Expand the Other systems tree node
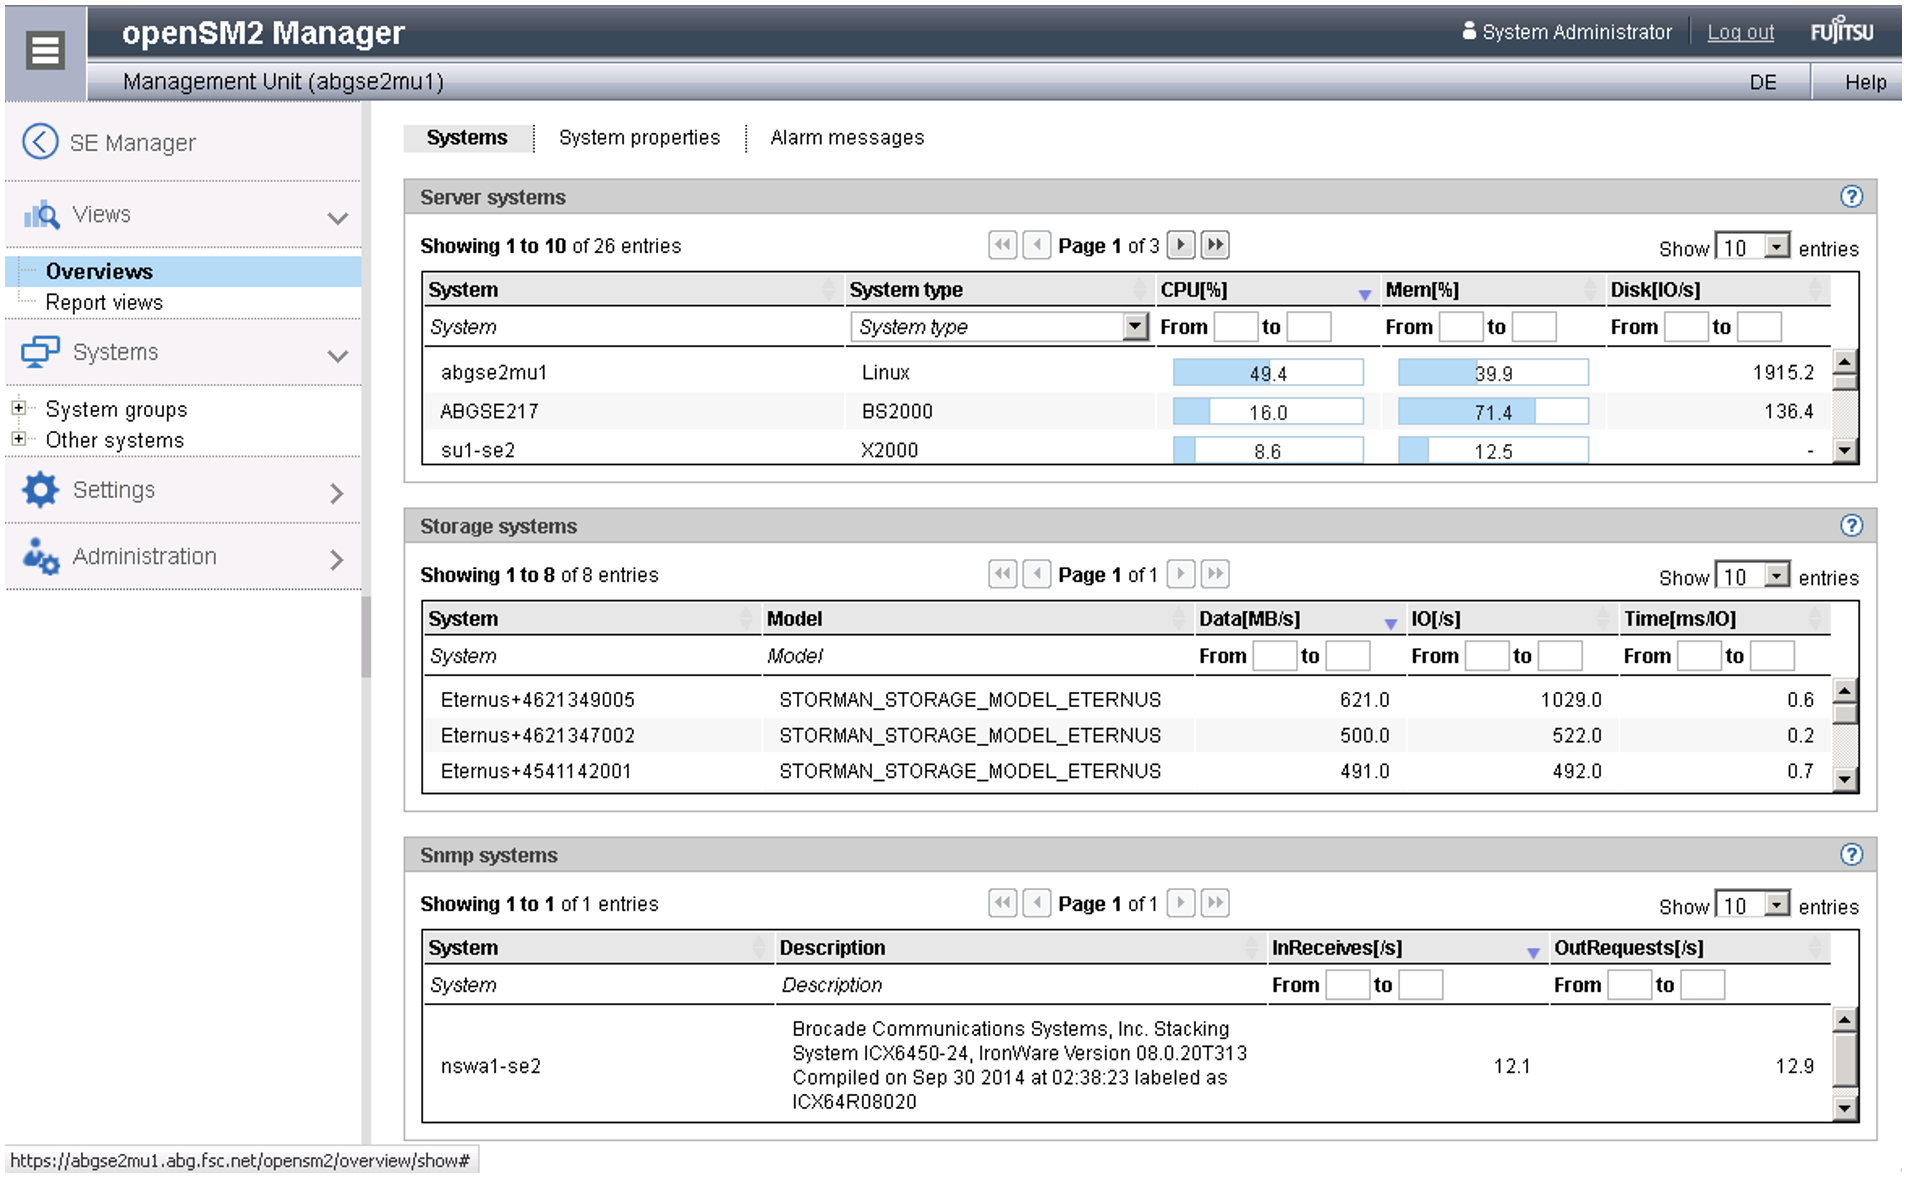Viewport: 1928px width, 1181px height. point(18,439)
